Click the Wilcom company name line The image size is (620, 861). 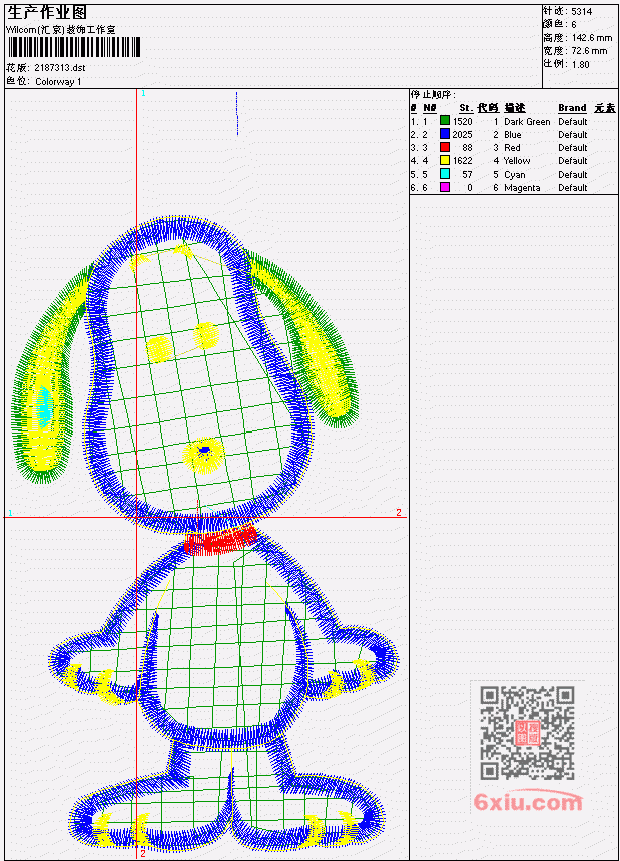click(x=61, y=30)
